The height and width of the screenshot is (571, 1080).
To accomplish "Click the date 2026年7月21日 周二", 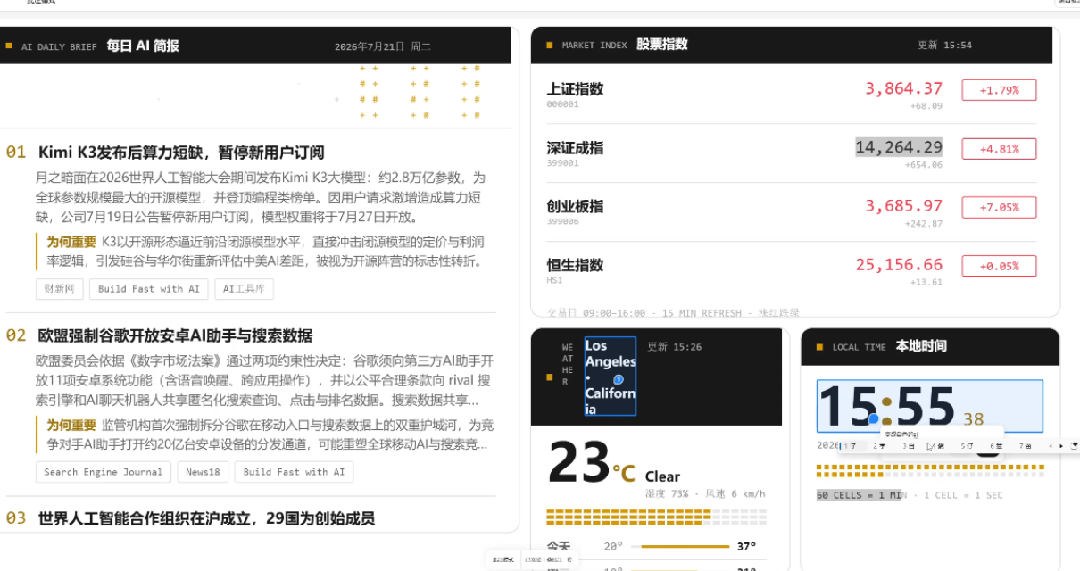I will coord(382,47).
